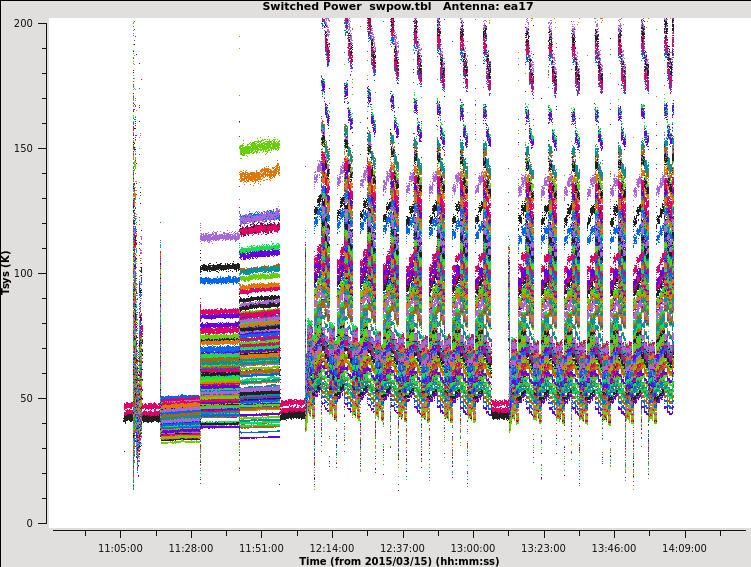
Task: Select the 12:14:00 time tick label
Action: point(331,548)
